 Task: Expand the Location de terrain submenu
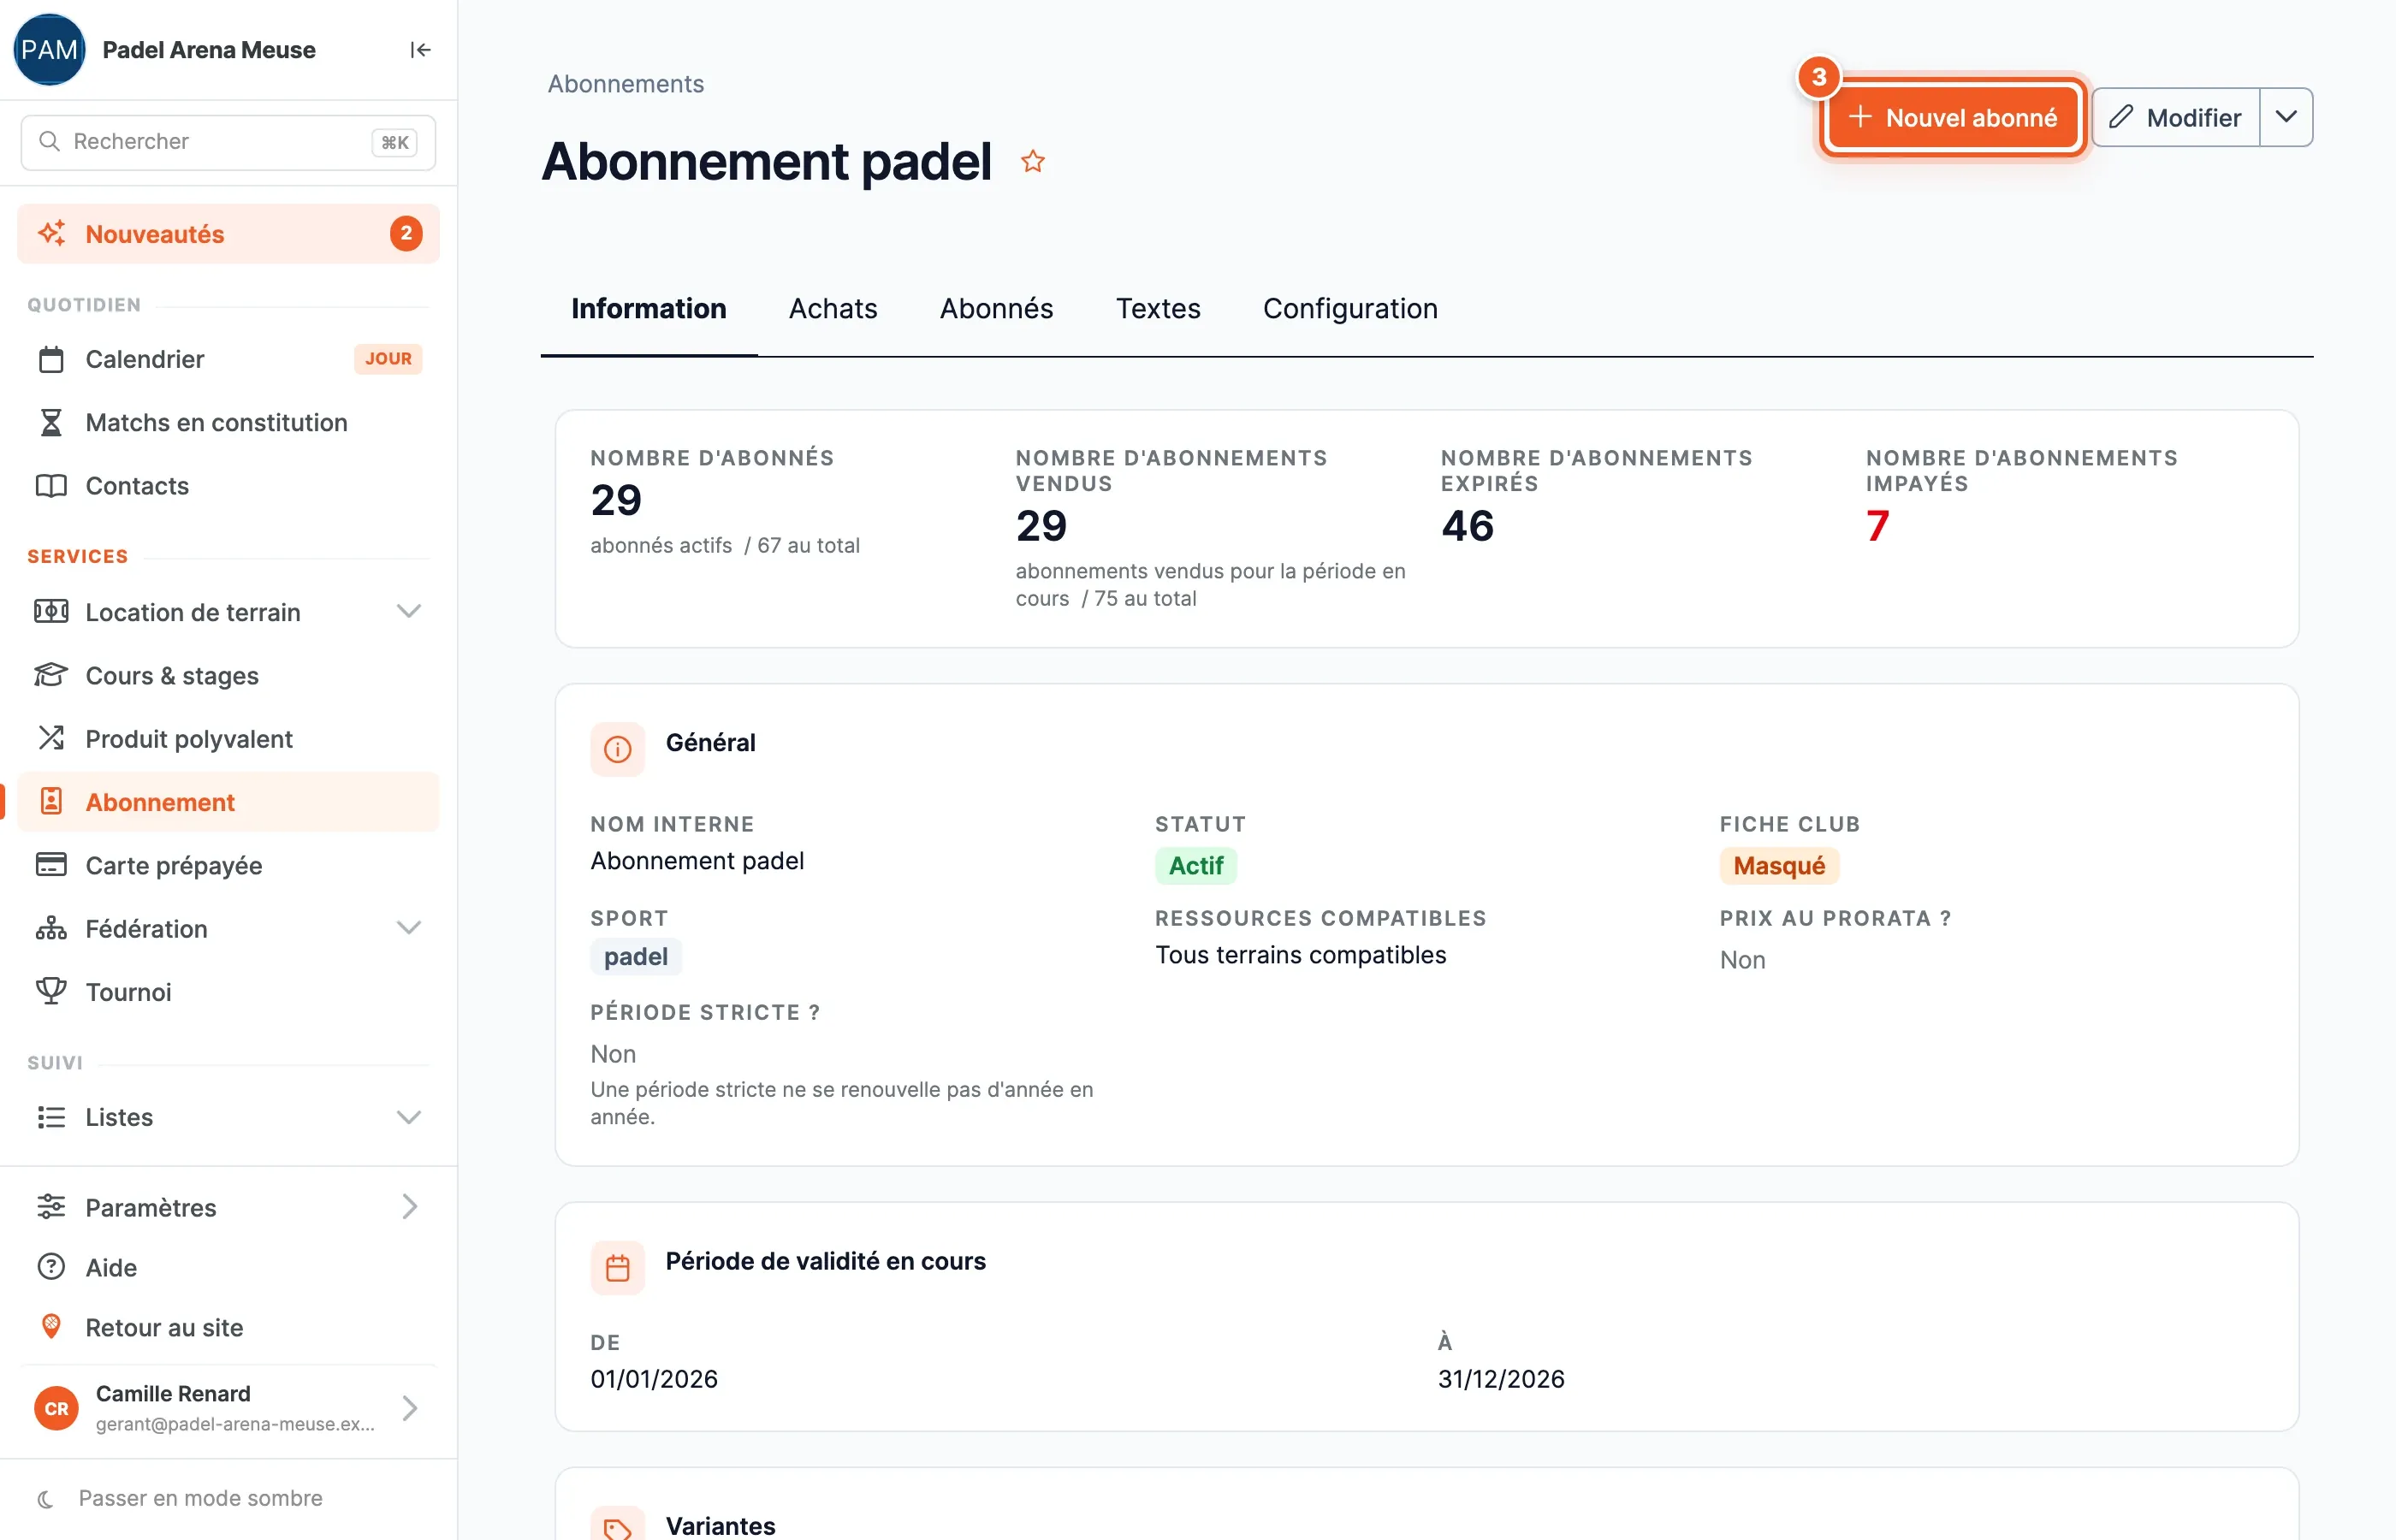pos(409,611)
